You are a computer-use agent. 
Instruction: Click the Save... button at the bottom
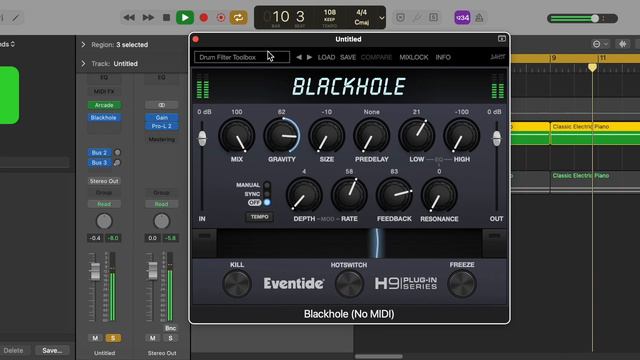point(52,350)
